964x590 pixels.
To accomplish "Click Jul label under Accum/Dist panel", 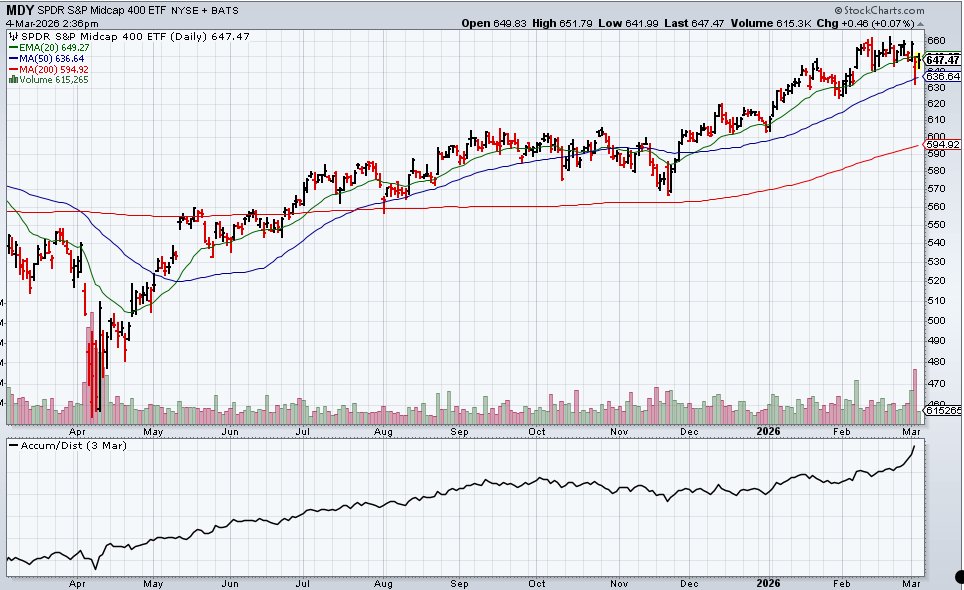I will pyautogui.click(x=302, y=583).
